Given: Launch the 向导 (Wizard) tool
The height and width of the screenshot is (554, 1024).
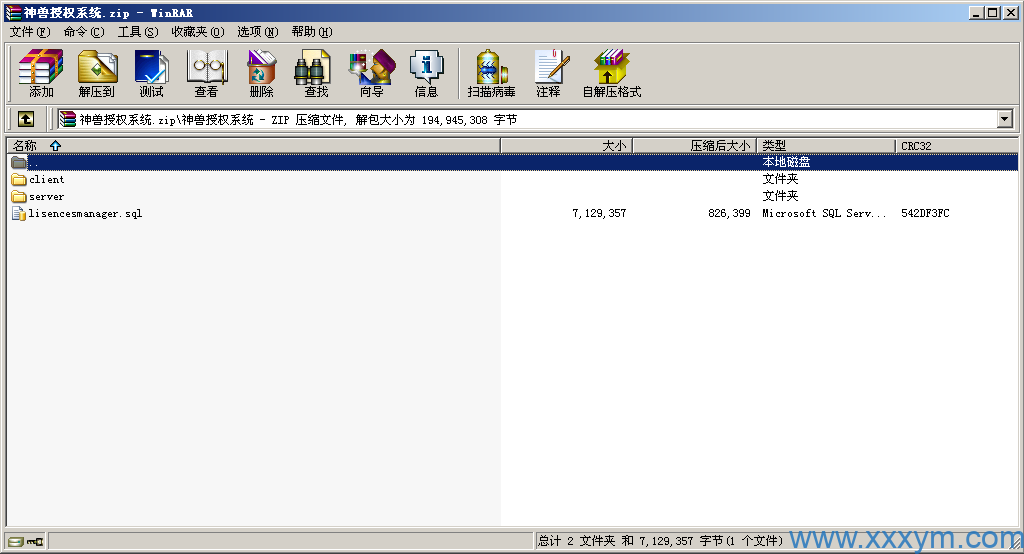Looking at the screenshot, I should point(371,73).
